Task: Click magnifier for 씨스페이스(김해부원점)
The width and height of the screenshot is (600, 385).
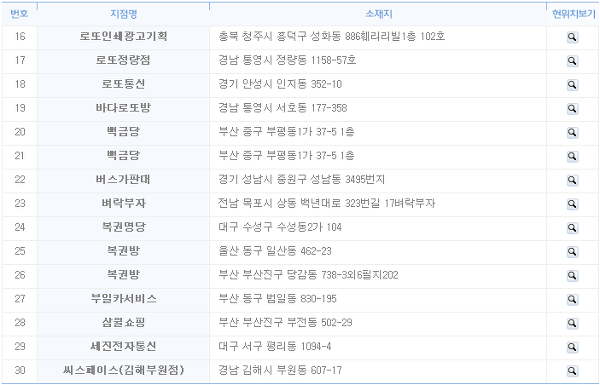Action: [x=572, y=371]
